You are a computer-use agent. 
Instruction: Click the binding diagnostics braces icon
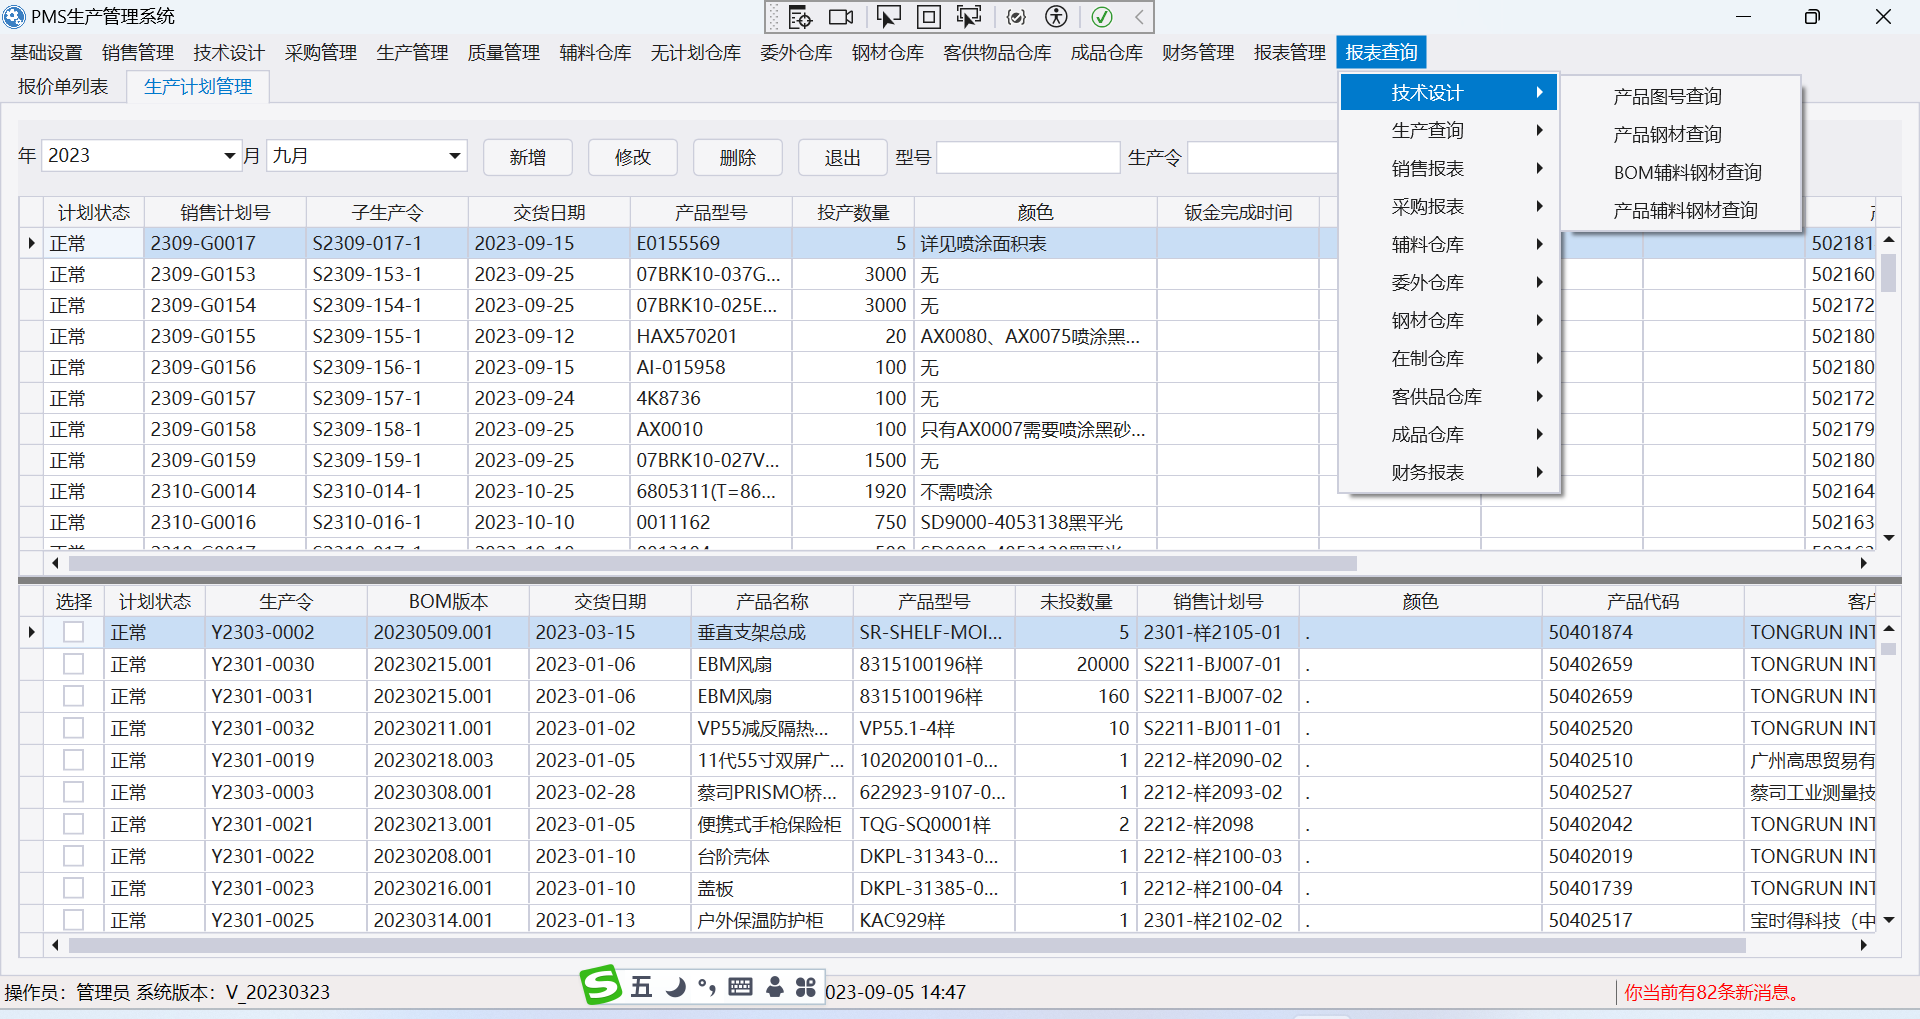(x=1016, y=17)
